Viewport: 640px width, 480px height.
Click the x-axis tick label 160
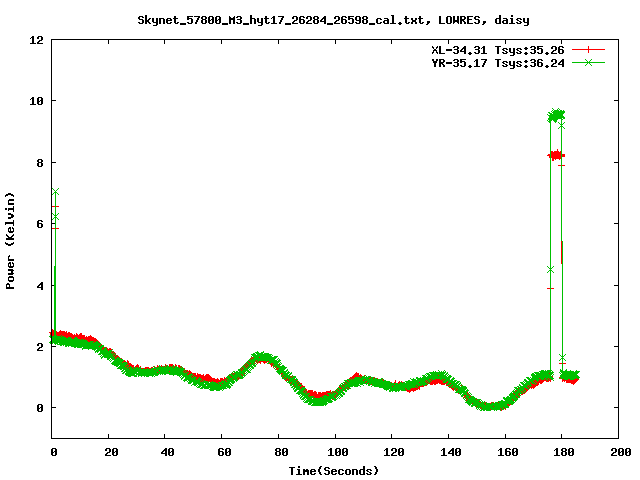point(508,452)
